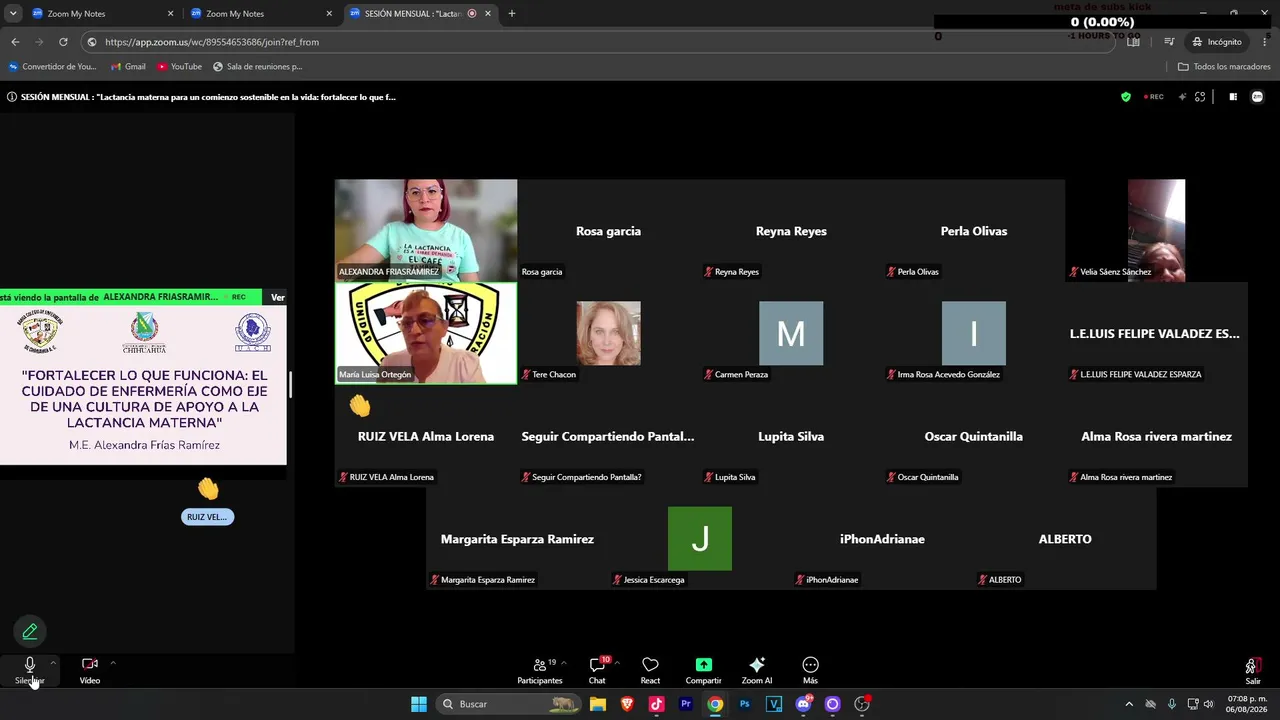Open the tab search dropdown in Chrome
This screenshot has height=720, width=1280.
(x=13, y=14)
